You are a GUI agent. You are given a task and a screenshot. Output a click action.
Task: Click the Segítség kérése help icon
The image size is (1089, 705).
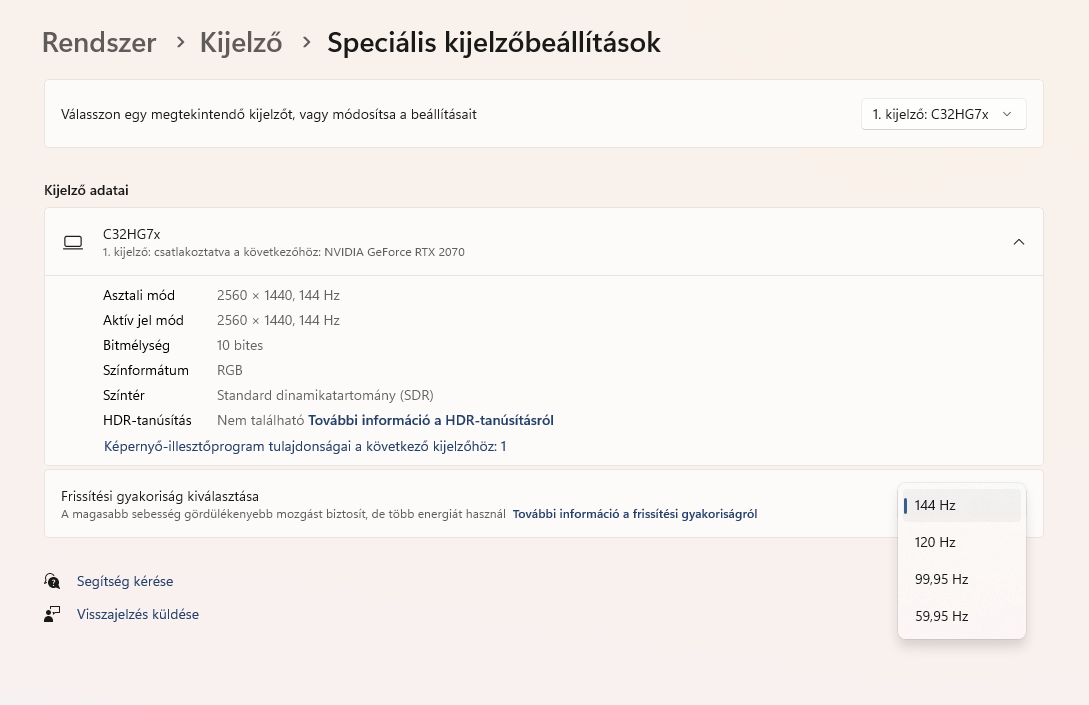click(52, 581)
